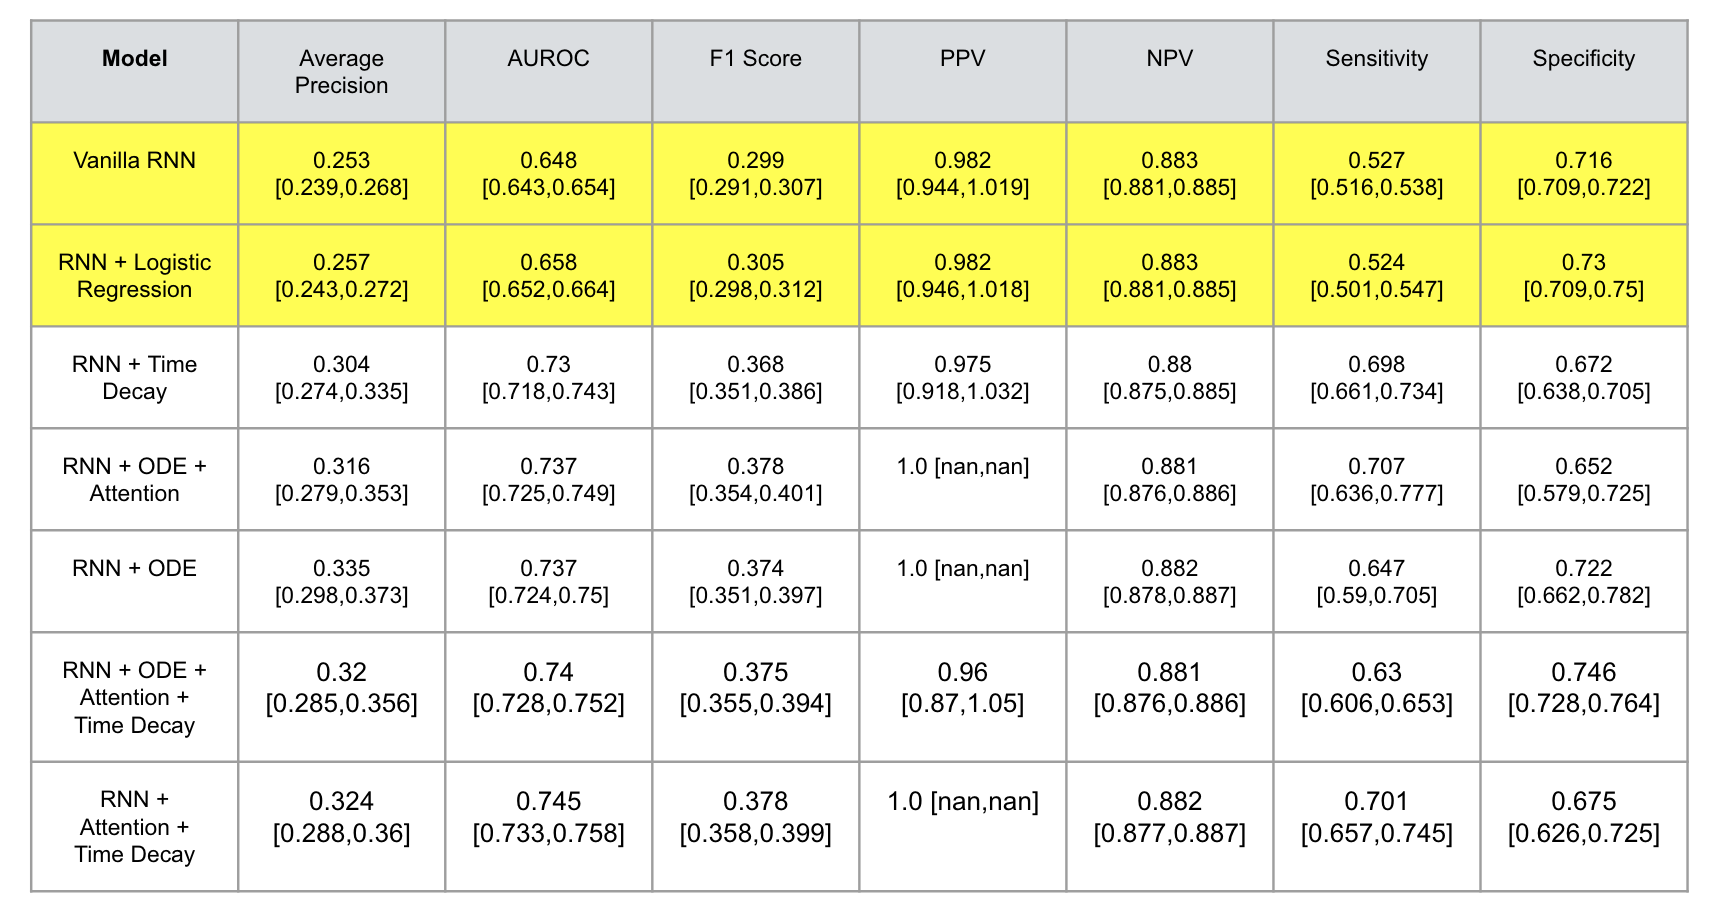Select the Specificity header cell
This screenshot has height=916, width=1714.
(1583, 59)
